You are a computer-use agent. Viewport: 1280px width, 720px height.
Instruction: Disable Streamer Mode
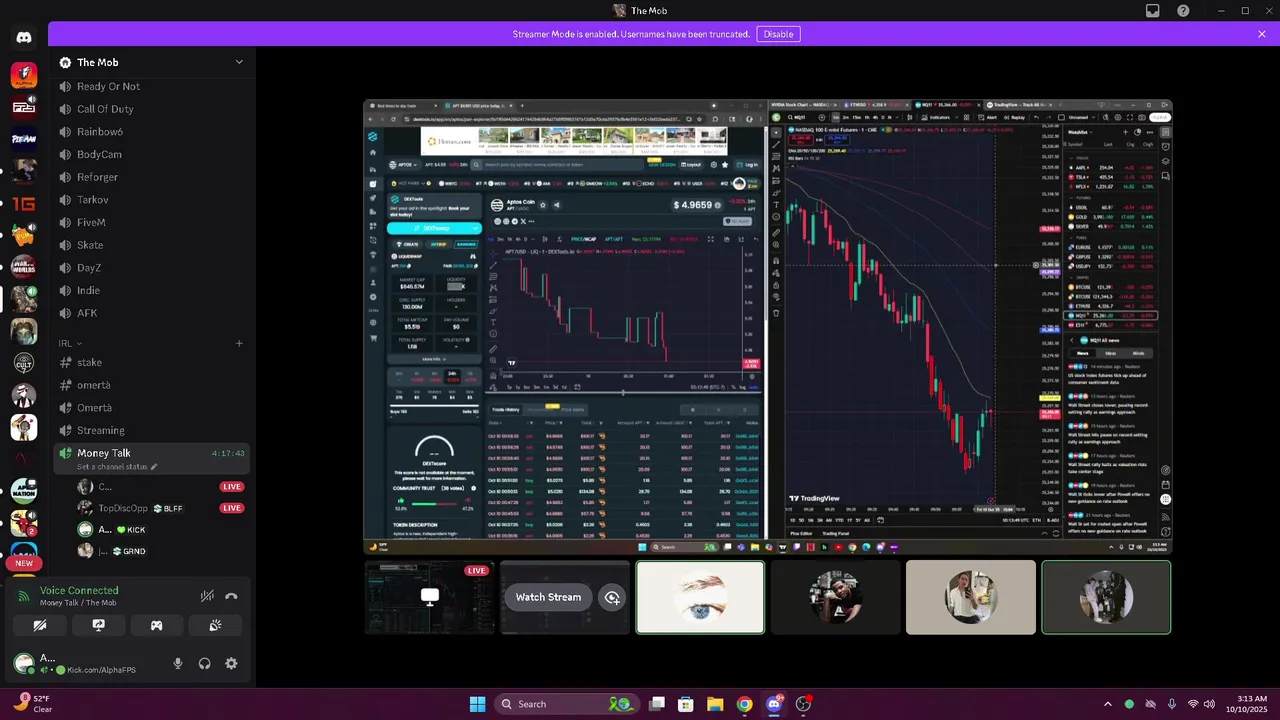[778, 34]
